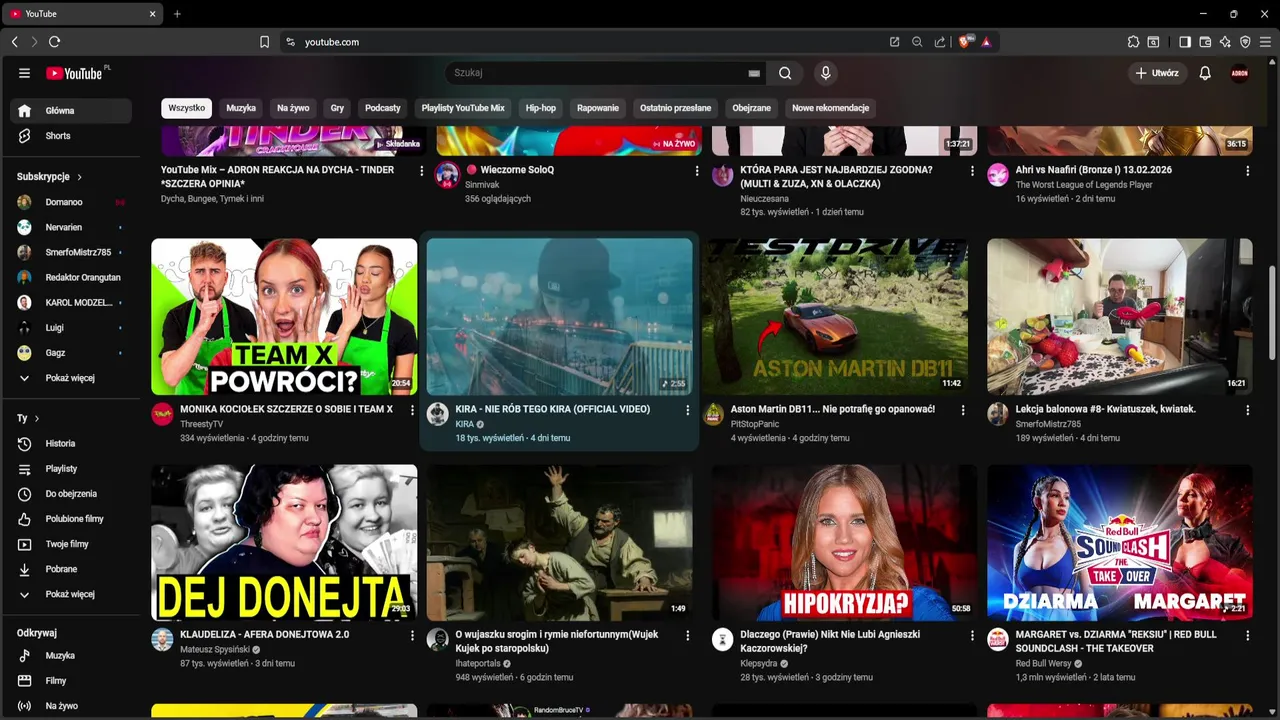Expand Ty section with Pokaż więcej
This screenshot has height=720, width=1280.
coord(70,594)
